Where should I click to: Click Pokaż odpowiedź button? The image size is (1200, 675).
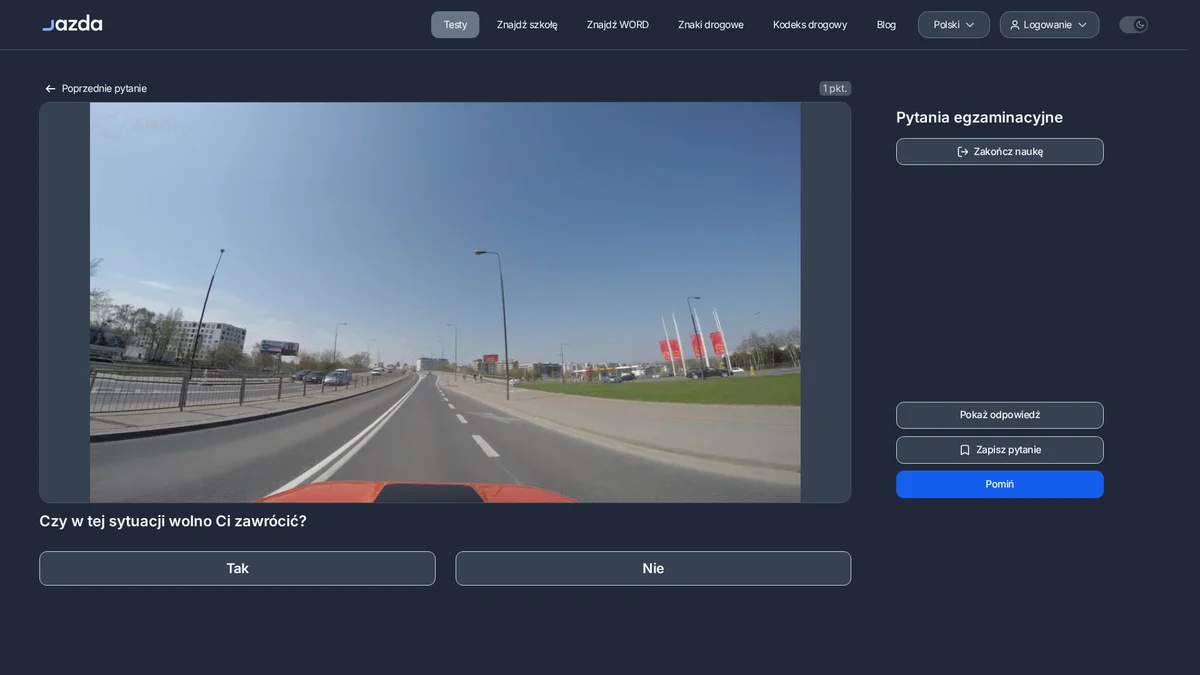tap(1000, 415)
